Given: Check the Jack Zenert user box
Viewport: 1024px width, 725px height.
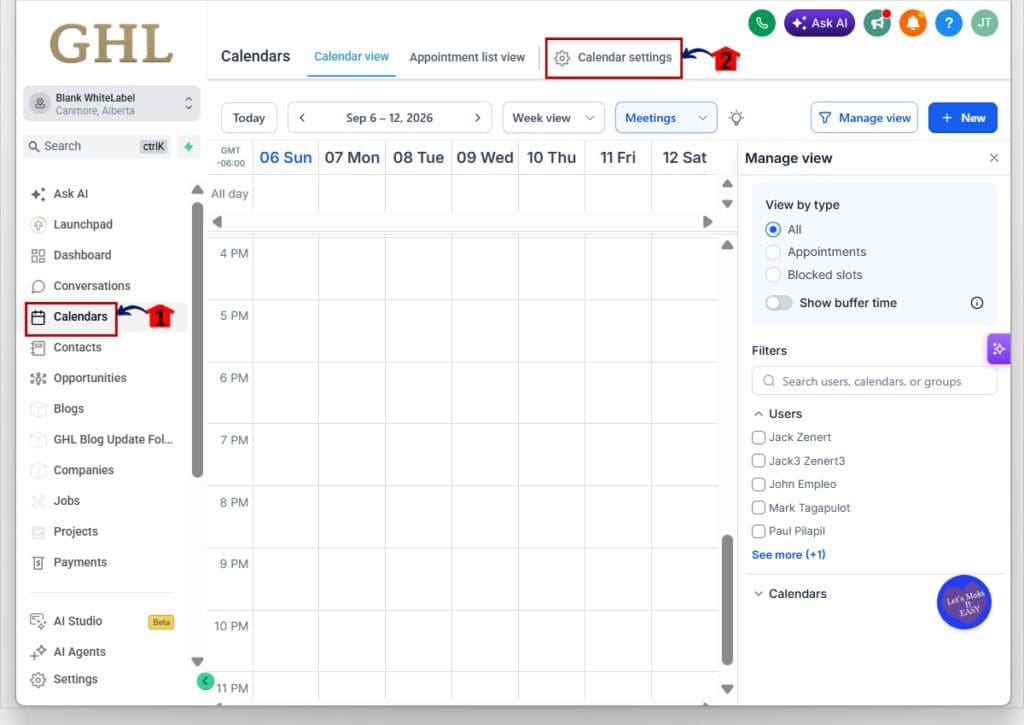Looking at the screenshot, I should [758, 438].
